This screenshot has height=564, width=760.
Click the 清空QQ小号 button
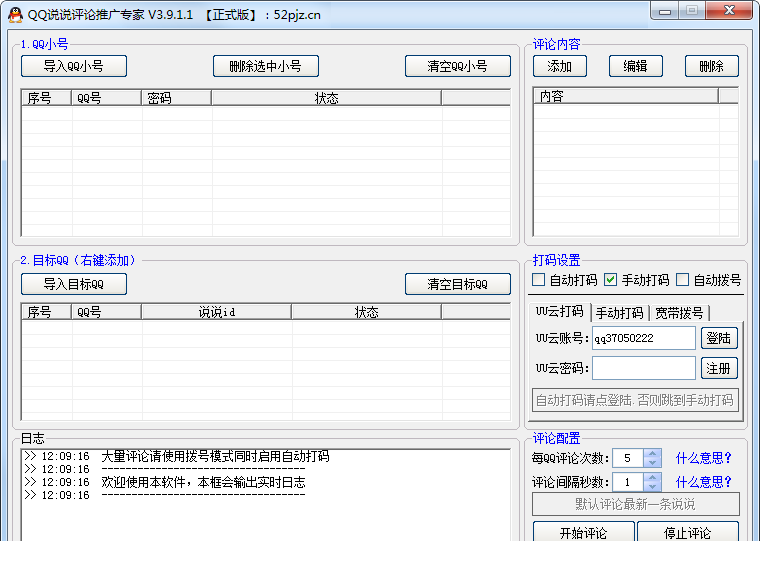coord(458,66)
